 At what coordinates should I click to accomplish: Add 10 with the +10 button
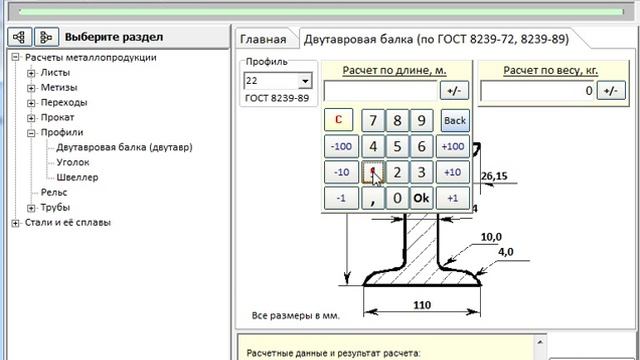[x=453, y=172]
